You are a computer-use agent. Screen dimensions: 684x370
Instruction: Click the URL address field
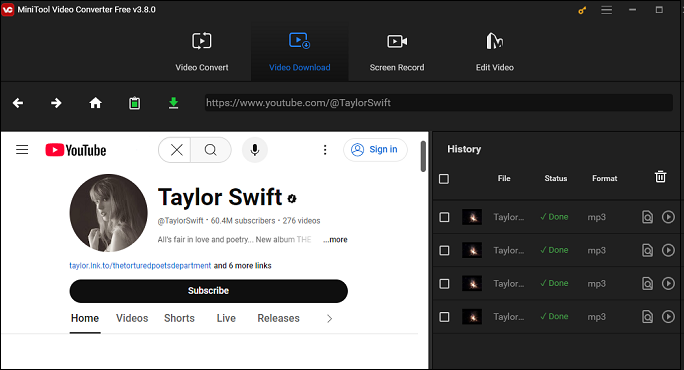click(438, 103)
